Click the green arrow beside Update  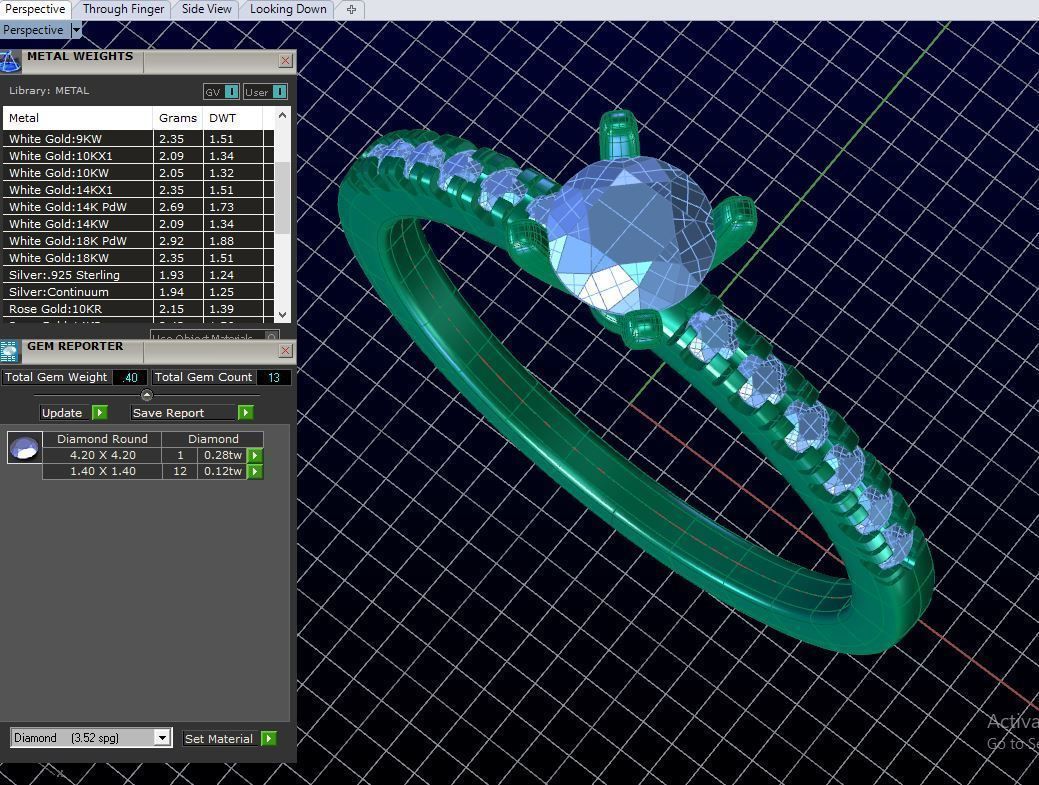(x=99, y=413)
